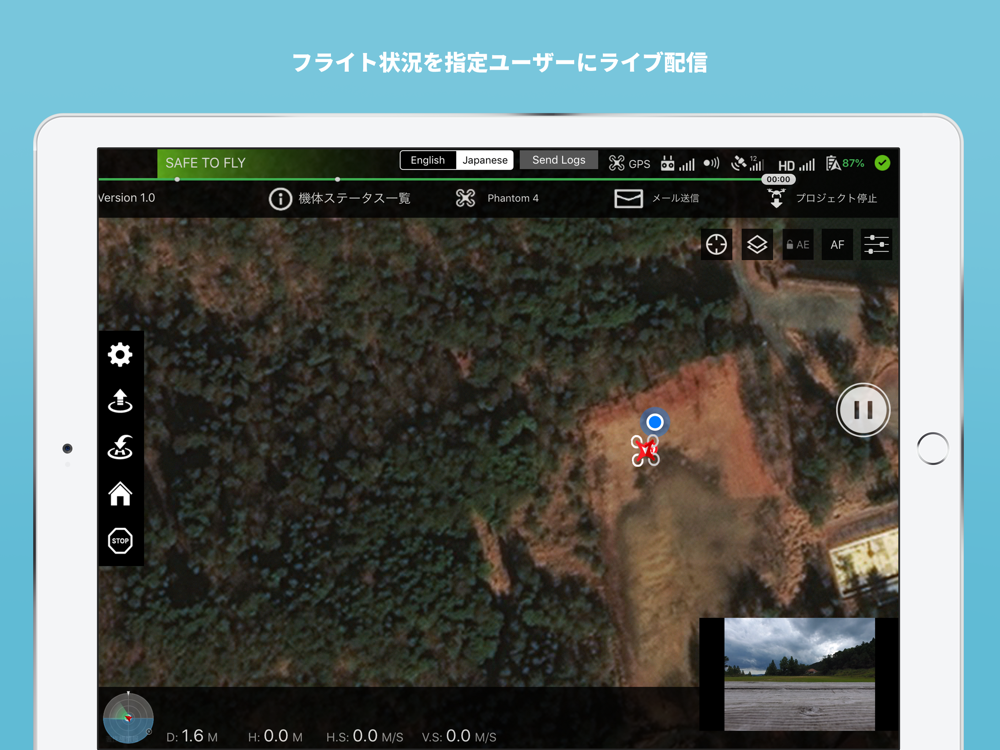The image size is (1000, 750).
Task: Click メール送信 send mail button
Action: [x=656, y=198]
